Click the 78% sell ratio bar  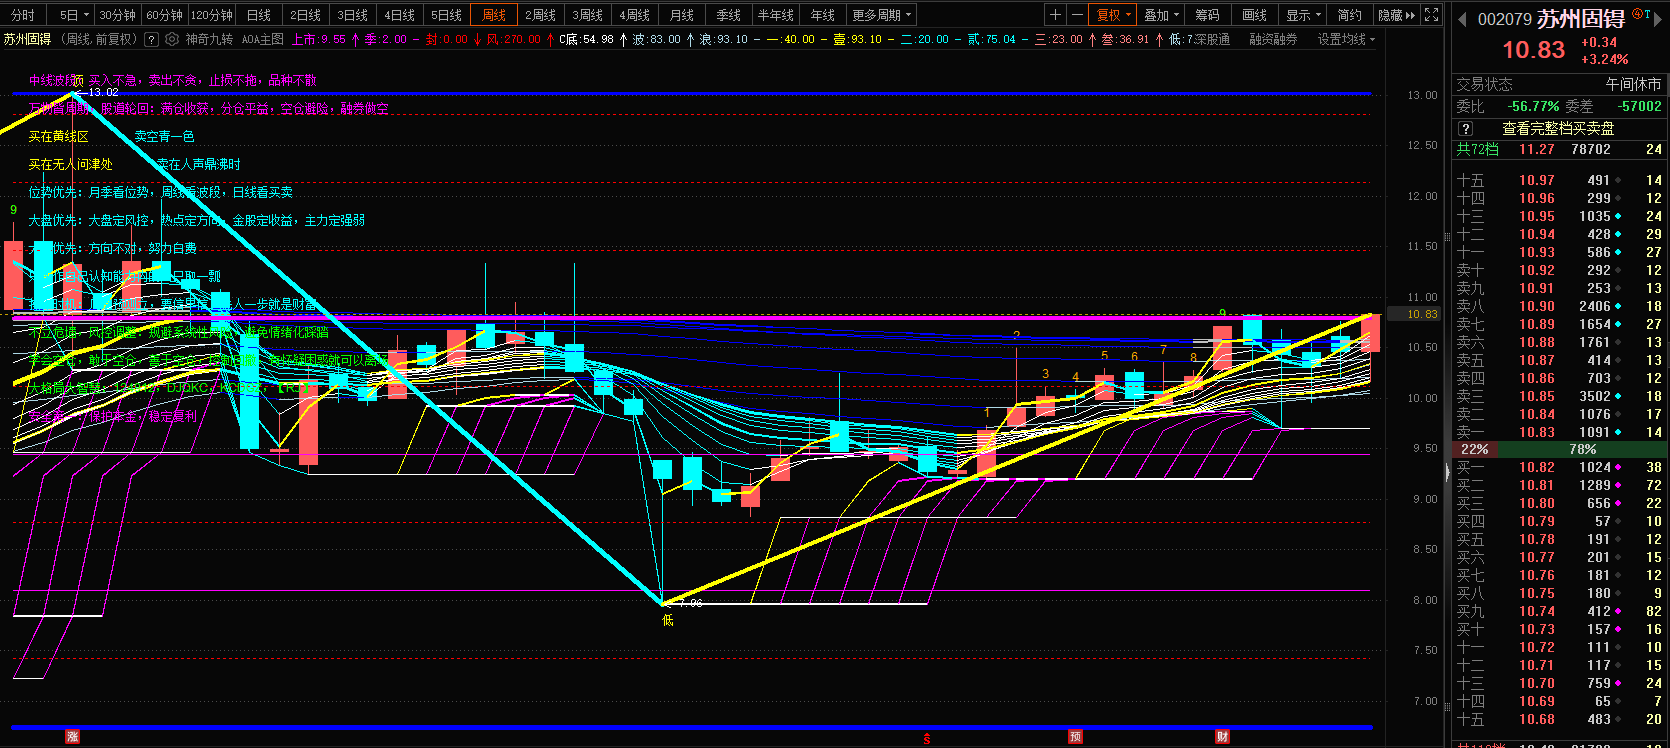pos(1582,450)
